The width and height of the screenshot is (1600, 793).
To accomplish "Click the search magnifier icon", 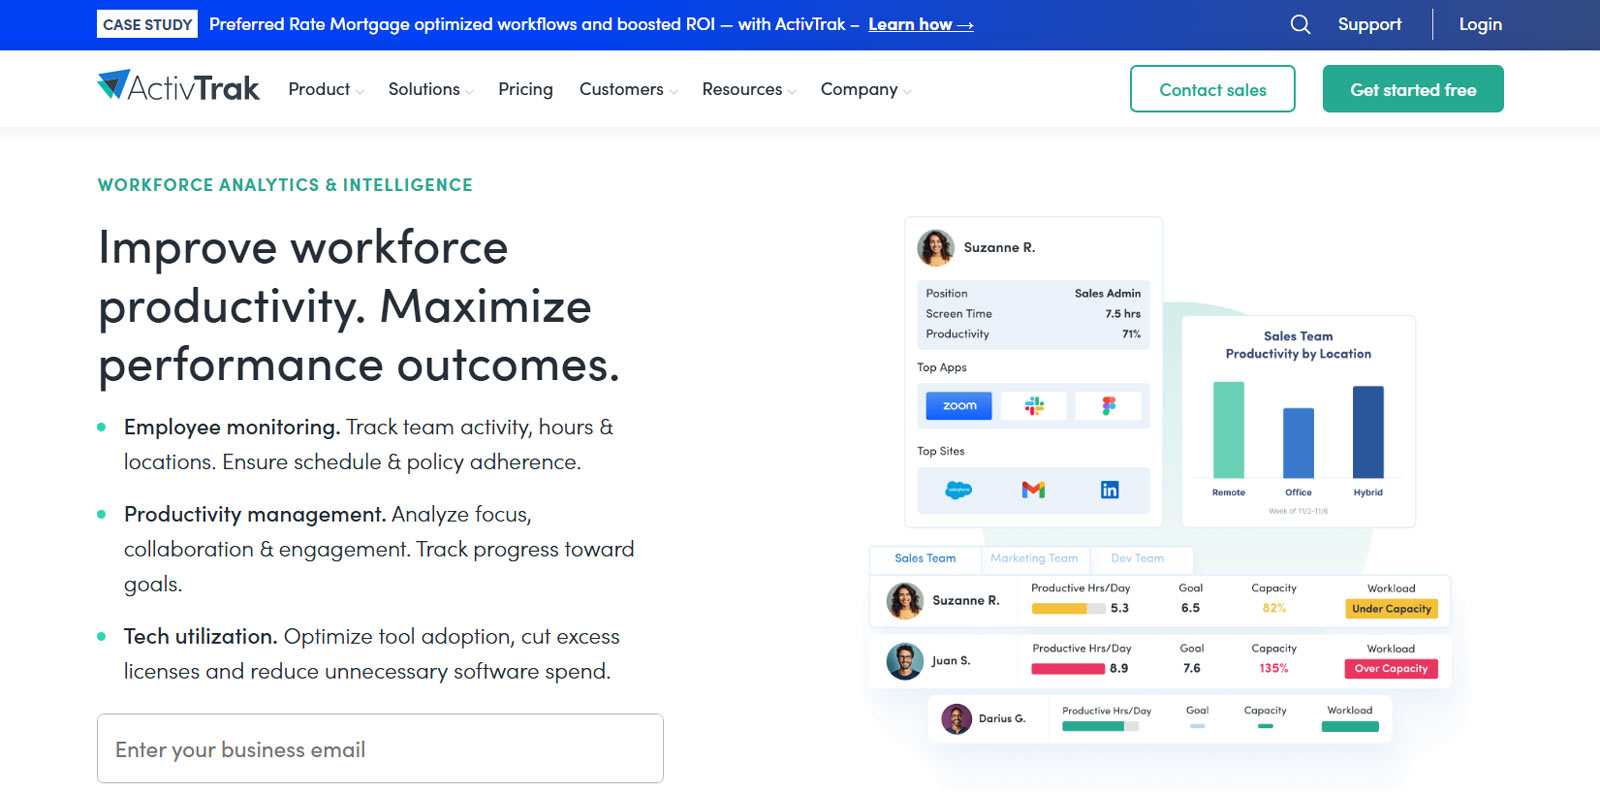I will click(x=1299, y=24).
